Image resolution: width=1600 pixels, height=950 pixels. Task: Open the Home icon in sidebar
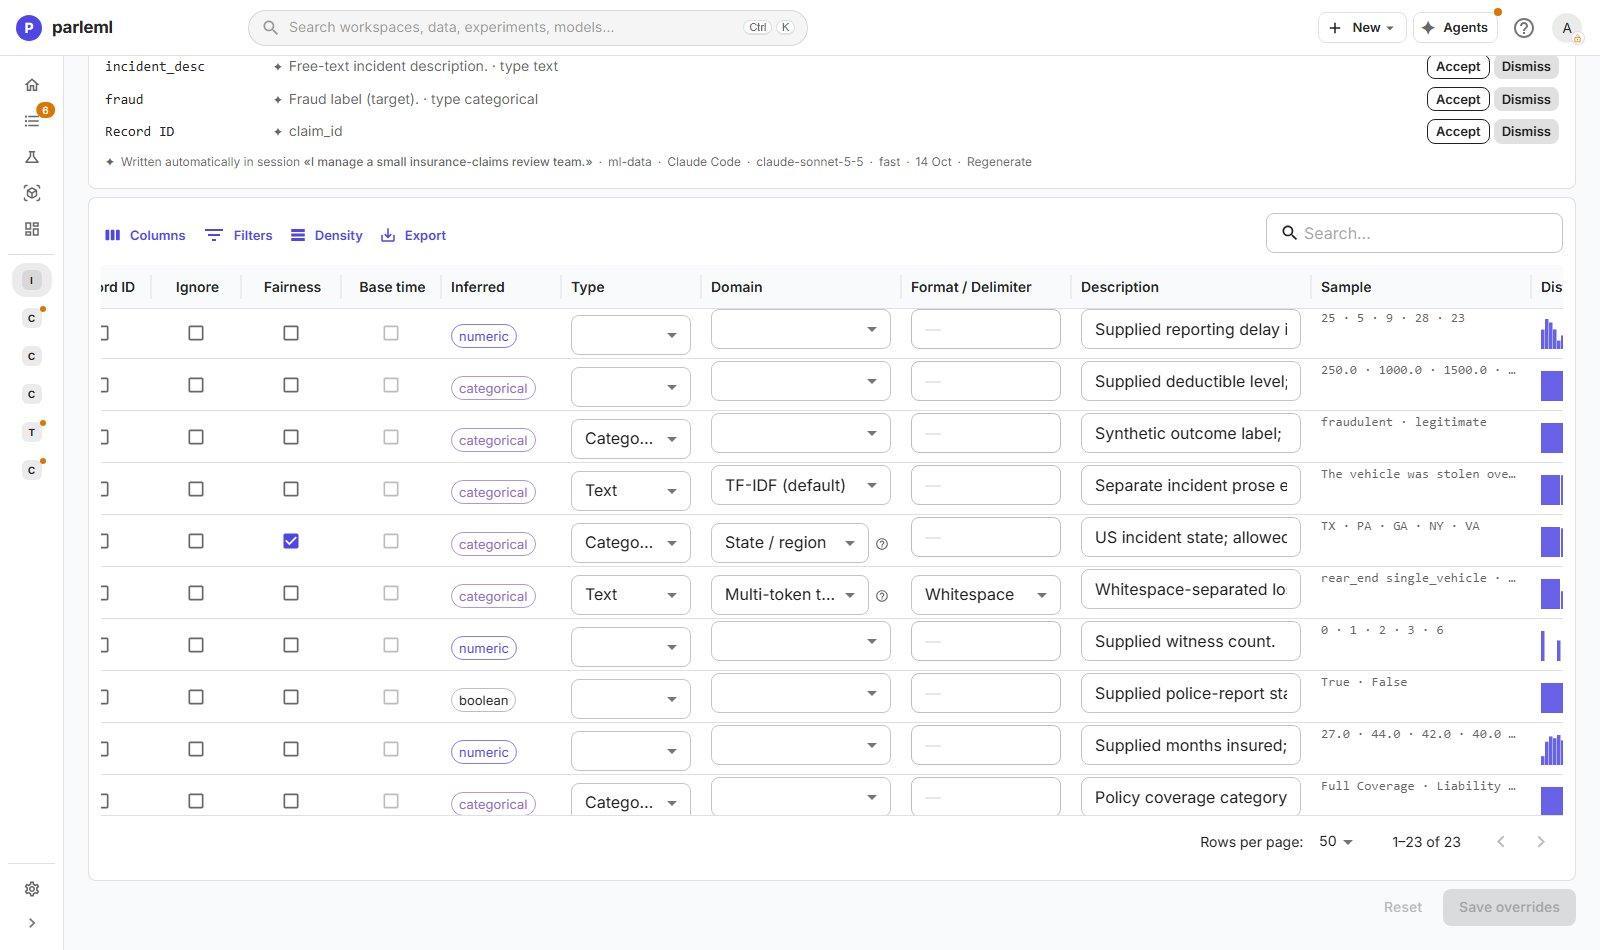32,85
